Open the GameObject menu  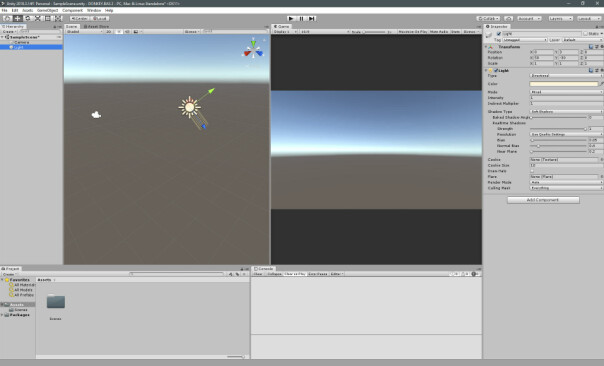pos(47,10)
